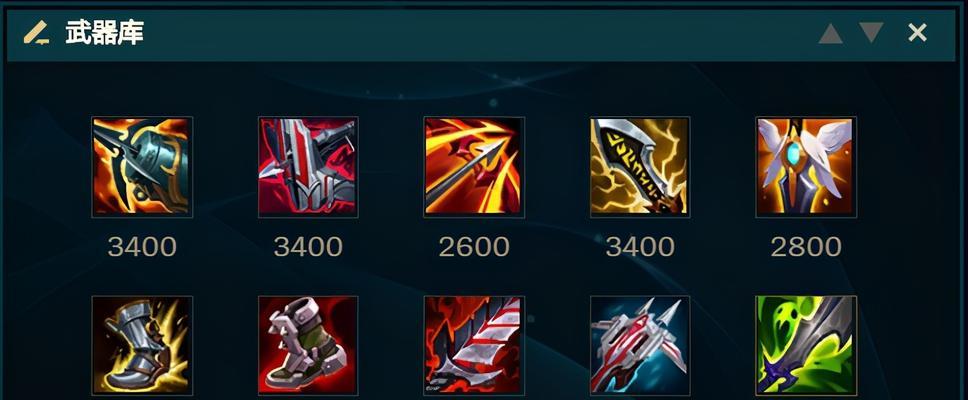Screen dimensions: 968x400
Task: Click the 2600 price label
Action: (x=474, y=247)
